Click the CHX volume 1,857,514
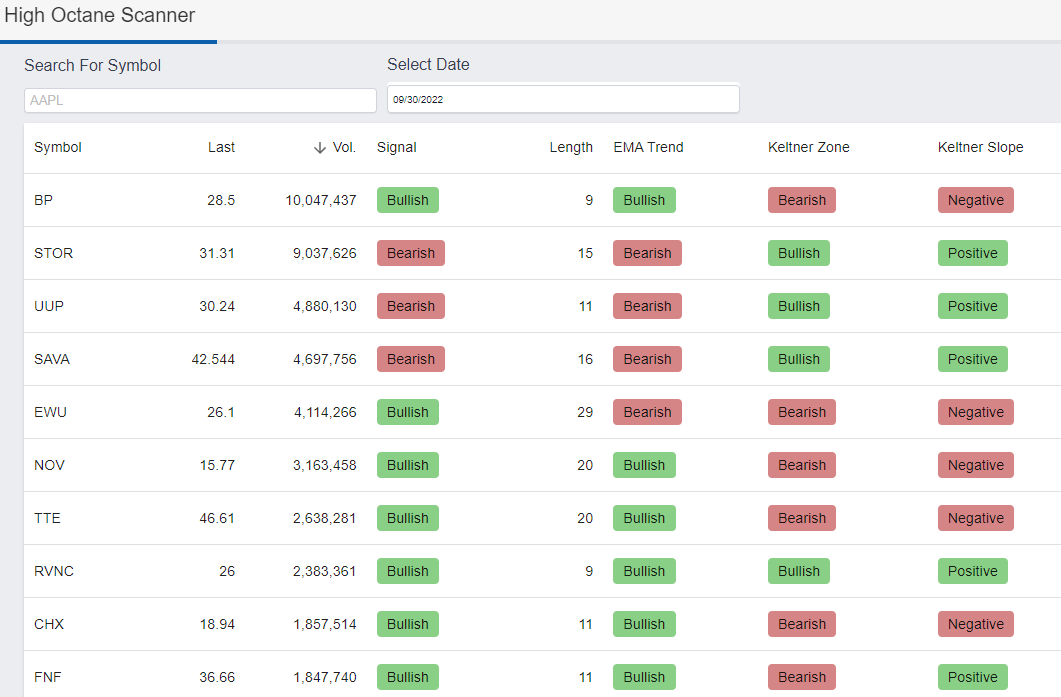The width and height of the screenshot is (1061, 697). [x=325, y=624]
